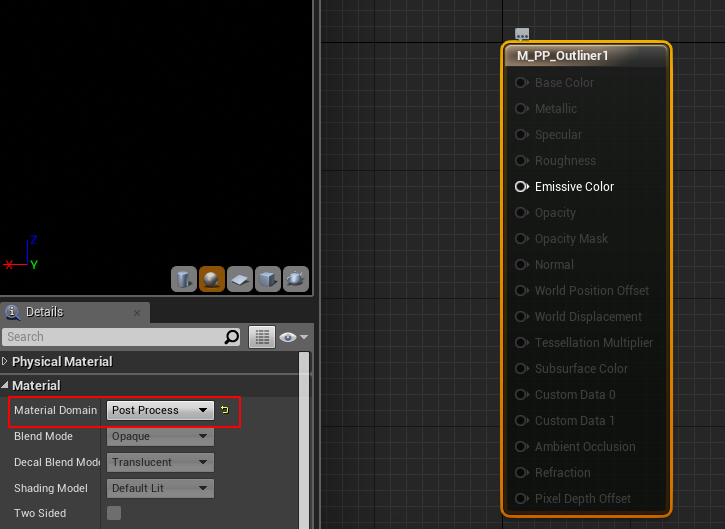Click the Emissive Color input pin
Image resolution: width=725 pixels, height=529 pixels.
pyautogui.click(x=522, y=186)
